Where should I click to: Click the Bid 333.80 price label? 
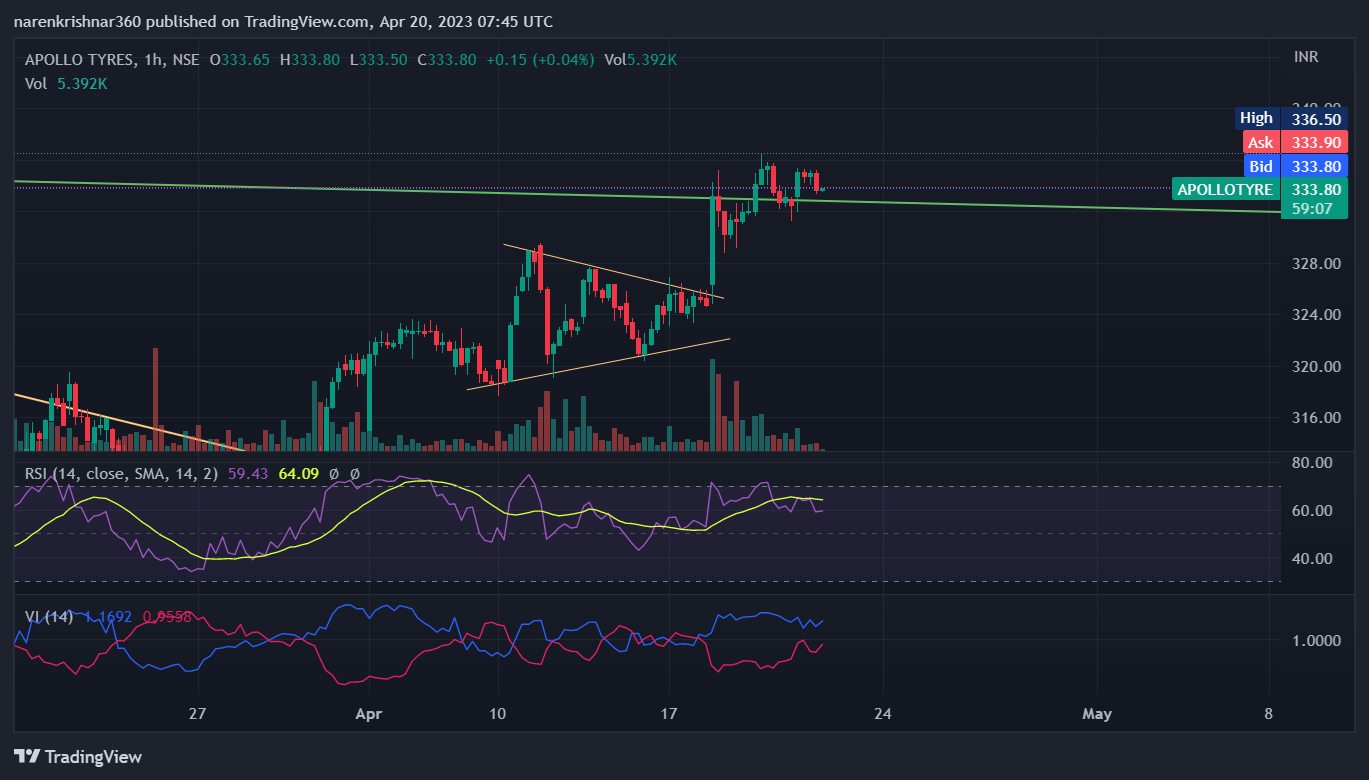pos(1296,166)
